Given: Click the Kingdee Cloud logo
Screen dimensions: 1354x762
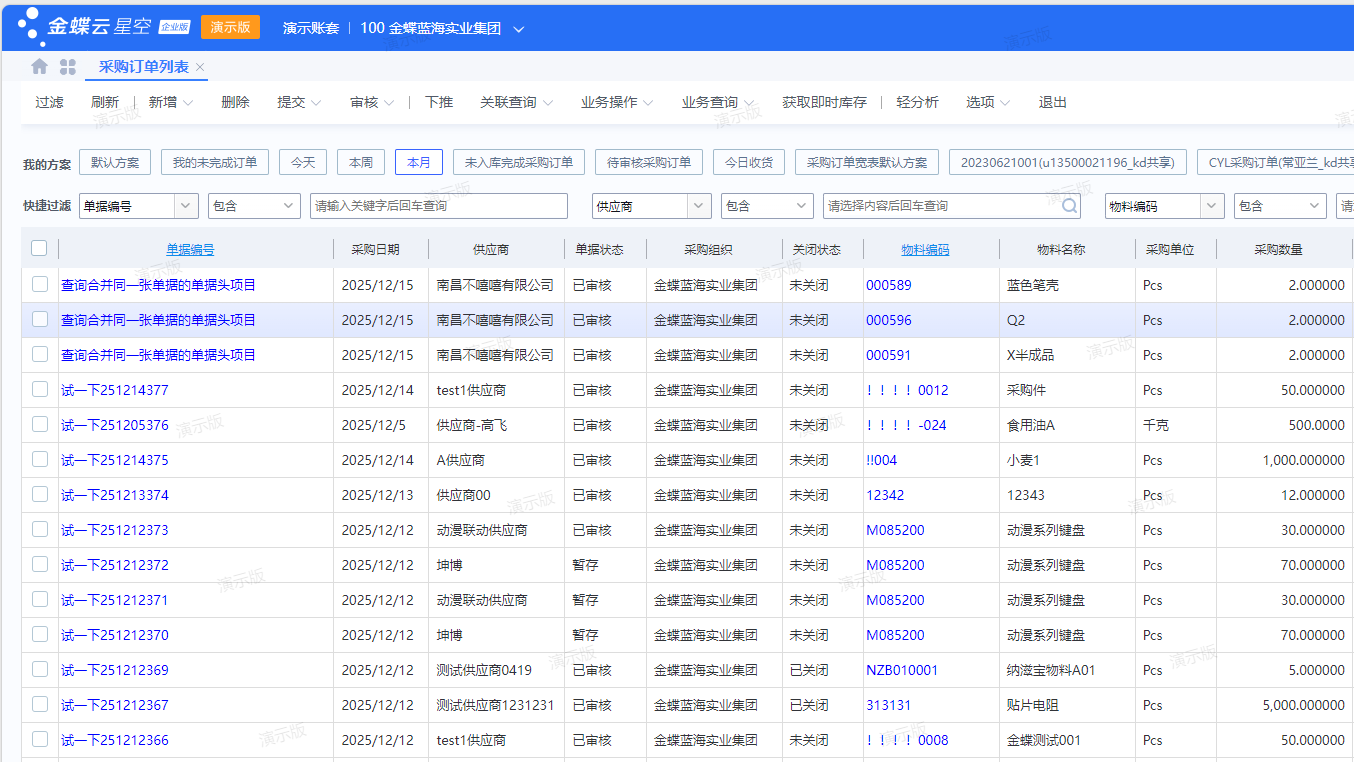Looking at the screenshot, I should [92, 27].
